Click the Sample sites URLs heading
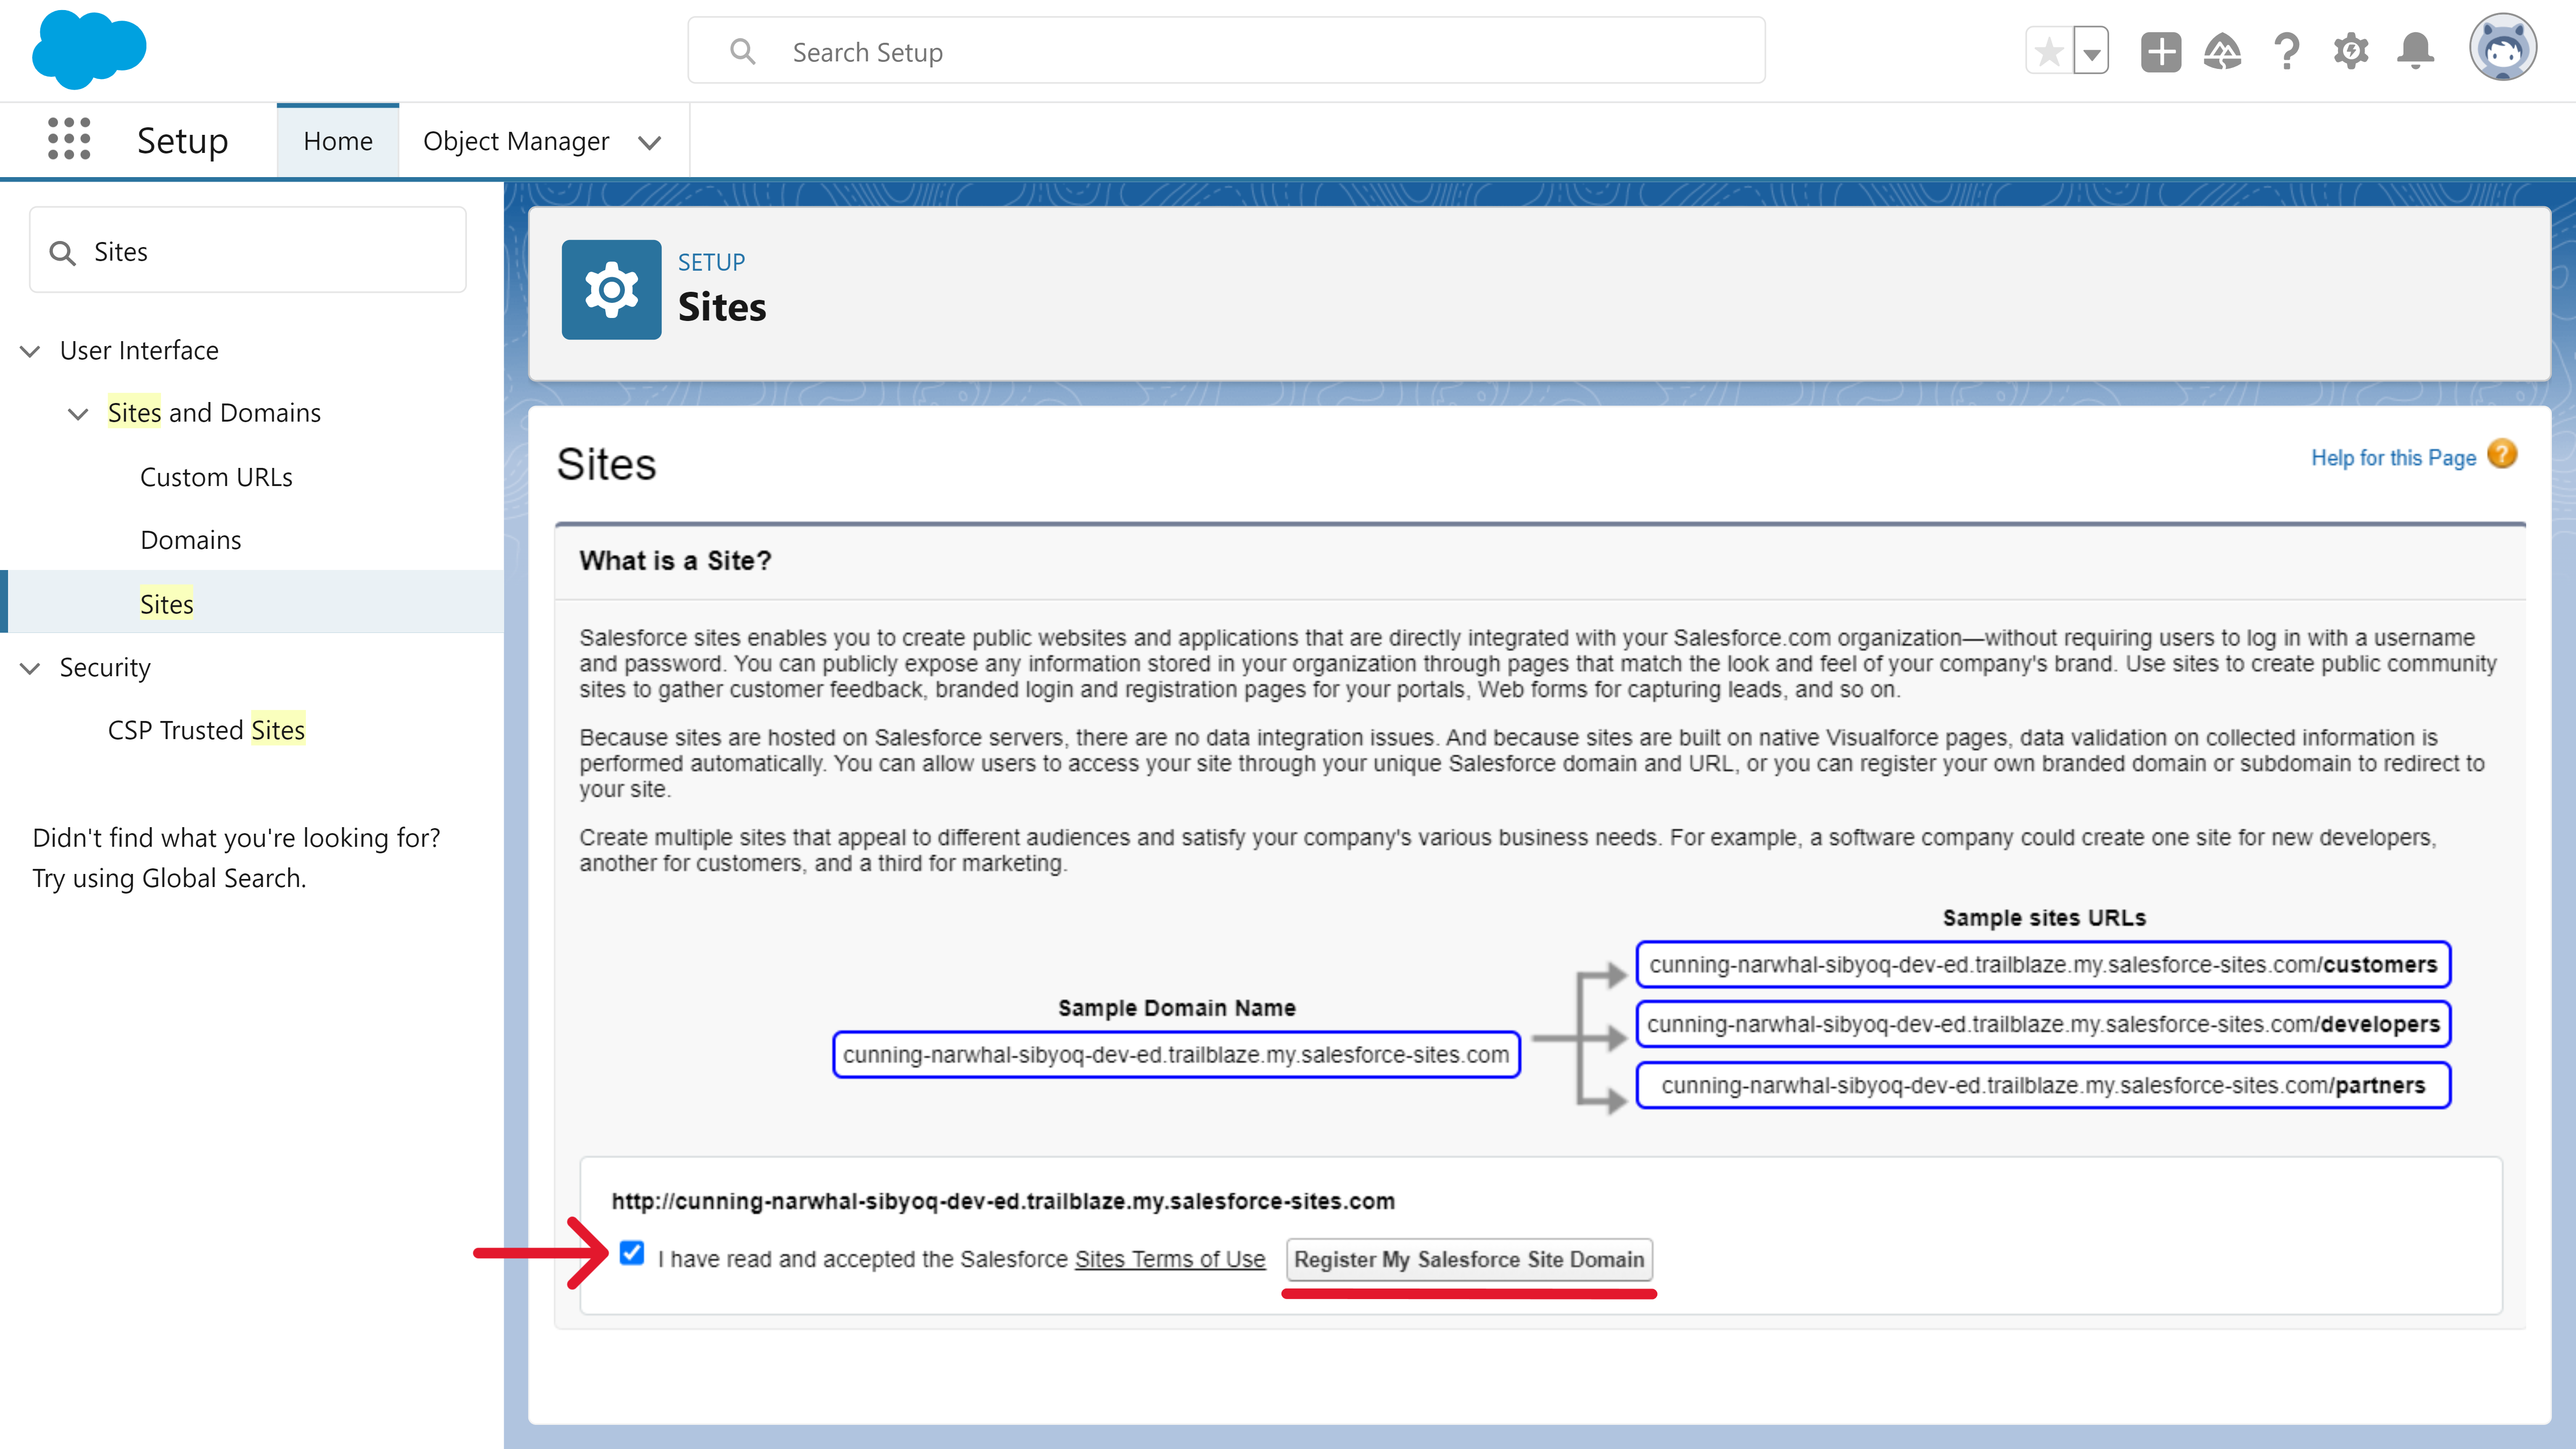The height and width of the screenshot is (1449, 2576). coord(2044,918)
